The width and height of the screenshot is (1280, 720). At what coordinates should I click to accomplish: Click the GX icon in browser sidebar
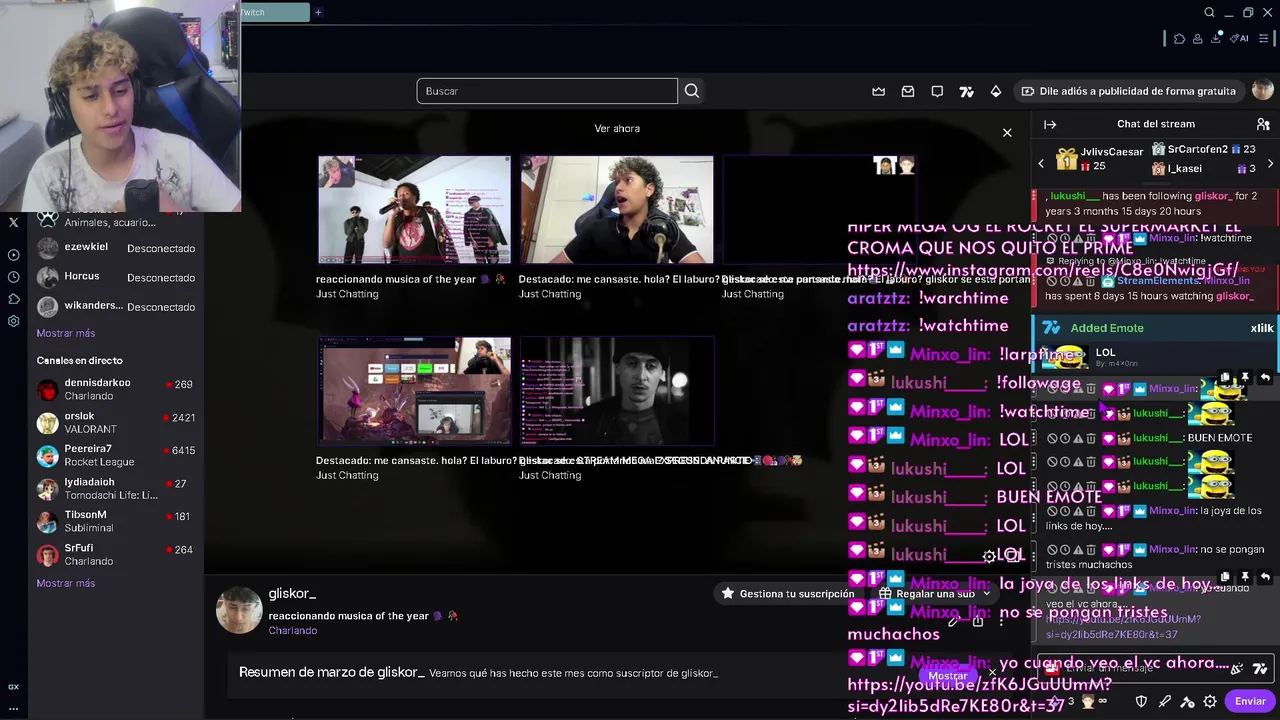14,687
